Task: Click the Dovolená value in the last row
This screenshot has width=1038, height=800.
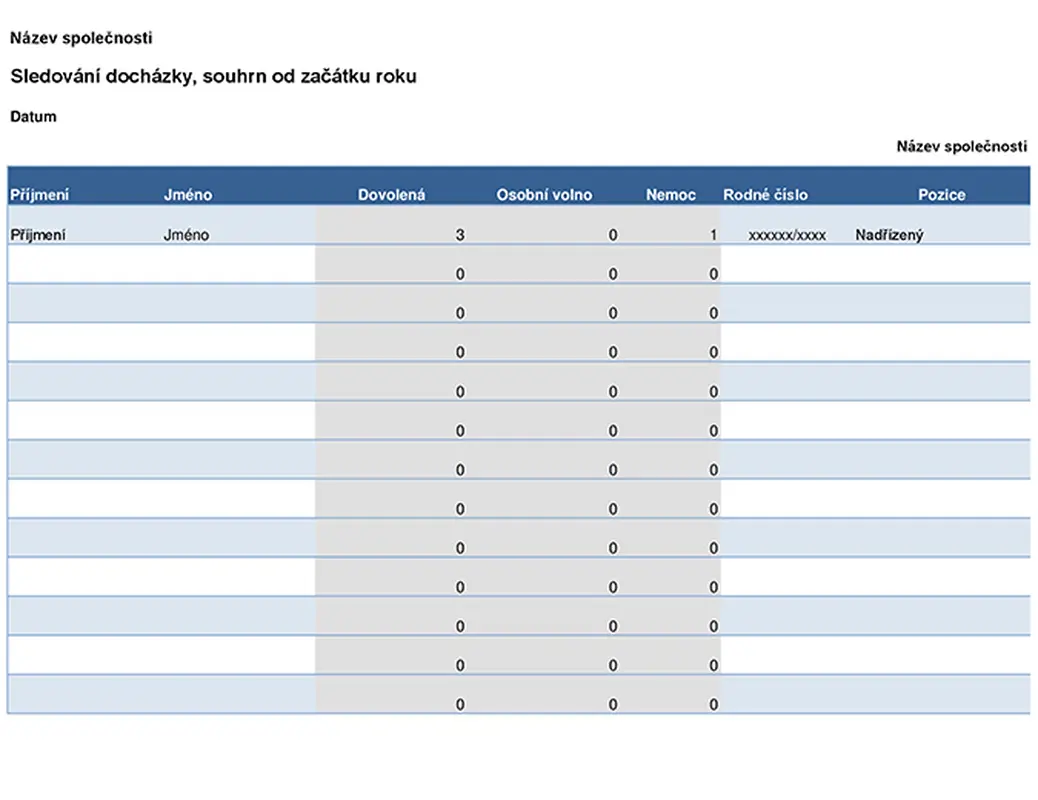Action: 460,704
